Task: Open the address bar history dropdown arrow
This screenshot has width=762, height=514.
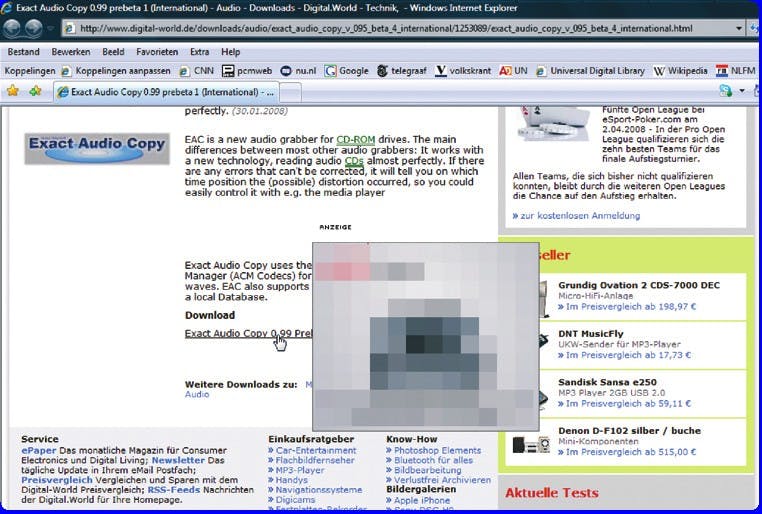Action: [738, 28]
